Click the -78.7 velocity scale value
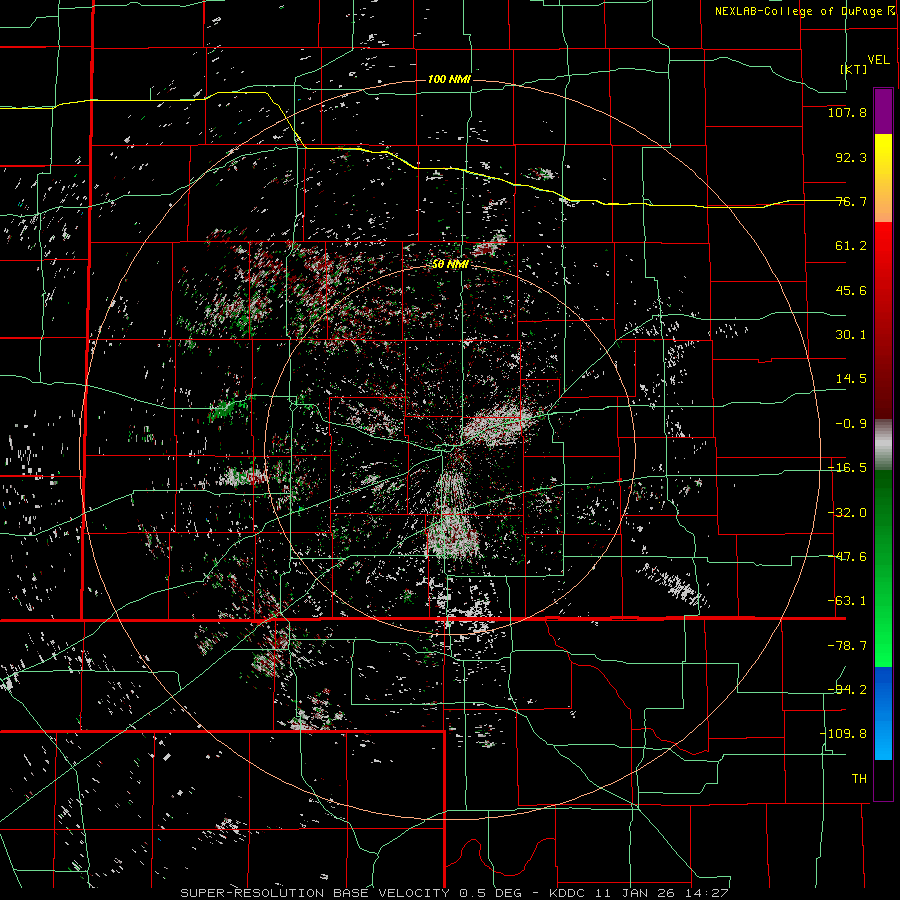 point(847,646)
